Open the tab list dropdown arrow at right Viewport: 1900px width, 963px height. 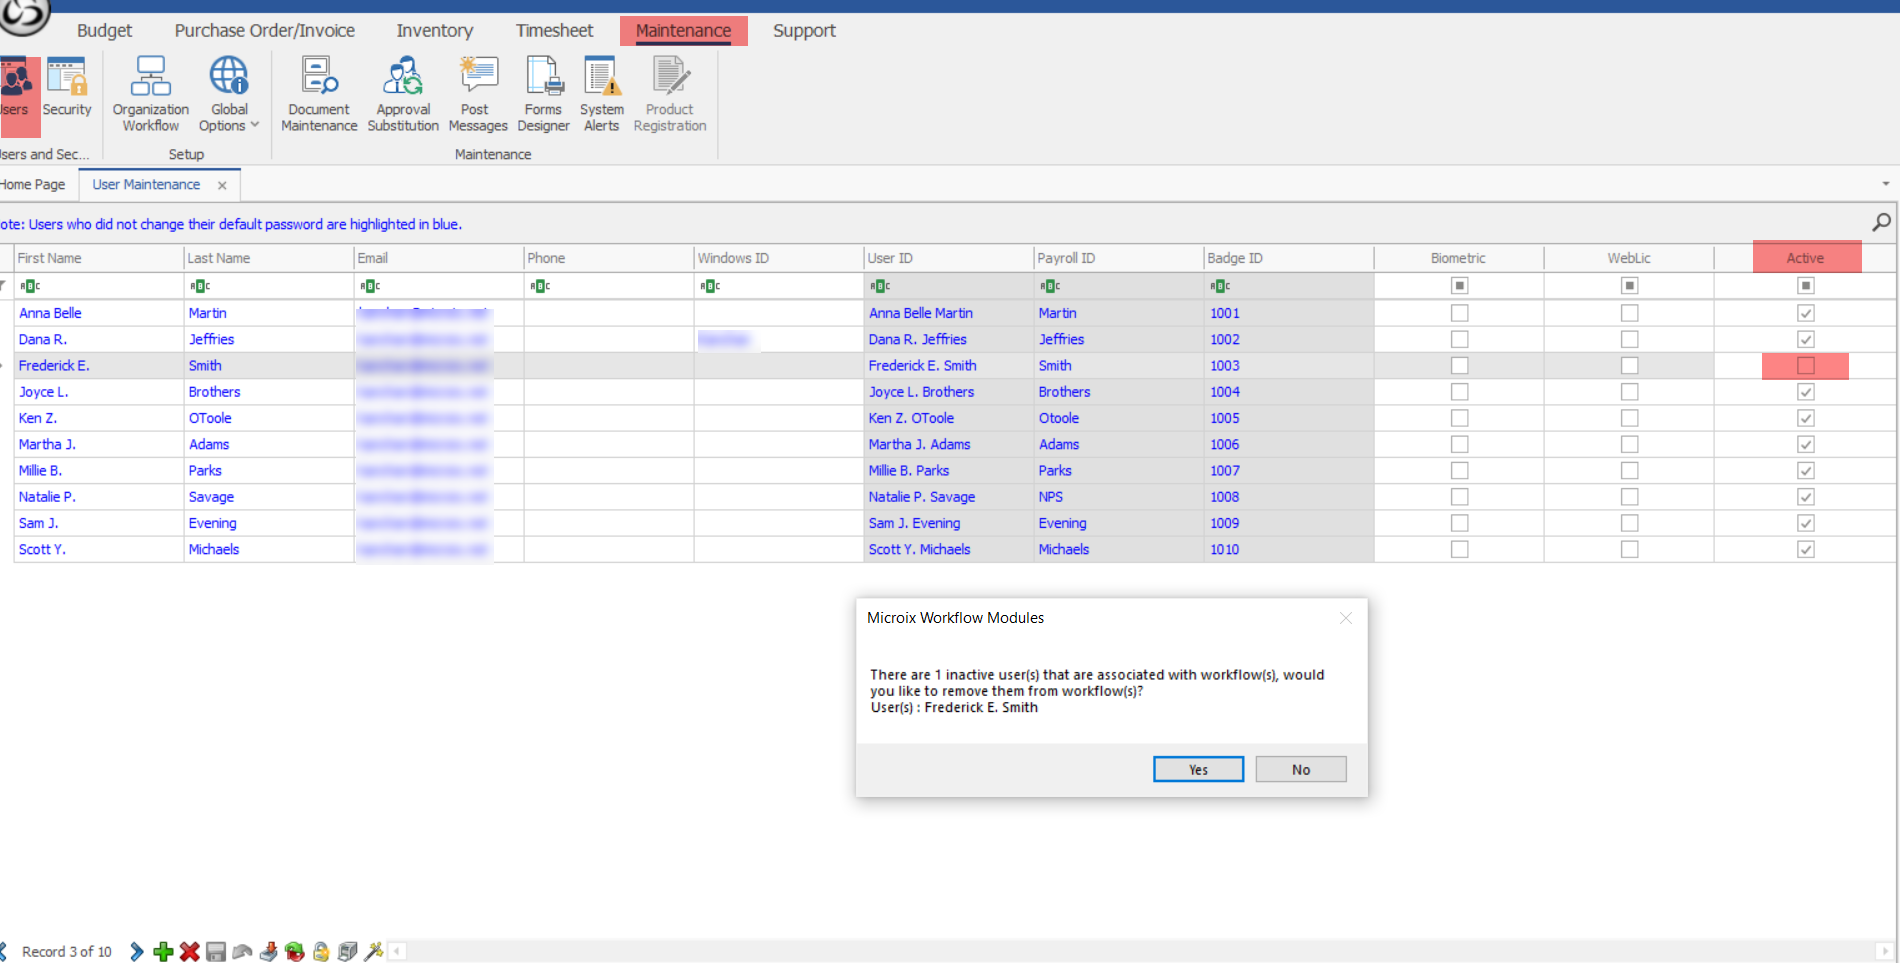[1886, 184]
